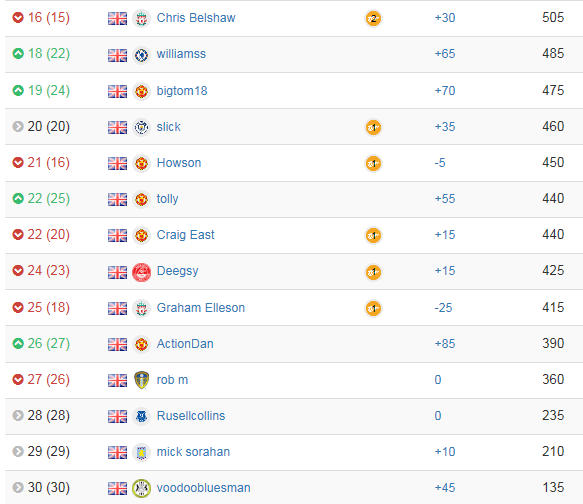This screenshot has height=504, width=583.
Task: Open the tolly player link
Action: 167,199
